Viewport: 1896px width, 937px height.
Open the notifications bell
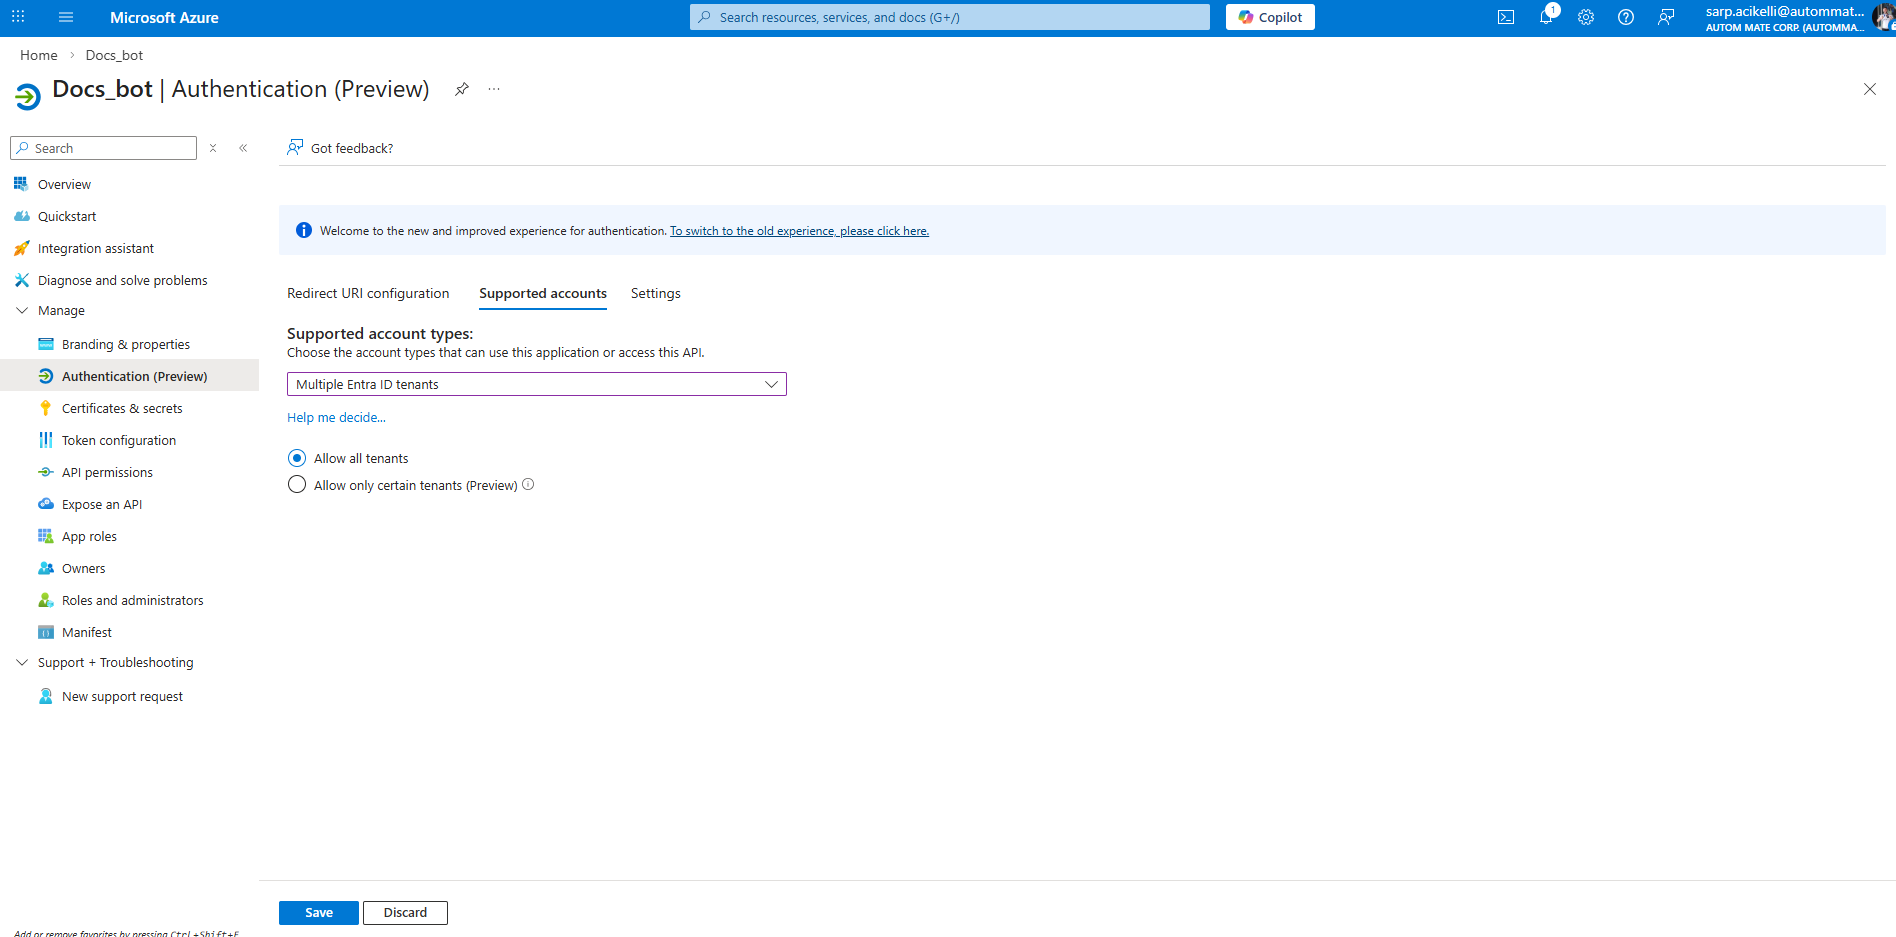[1546, 17]
